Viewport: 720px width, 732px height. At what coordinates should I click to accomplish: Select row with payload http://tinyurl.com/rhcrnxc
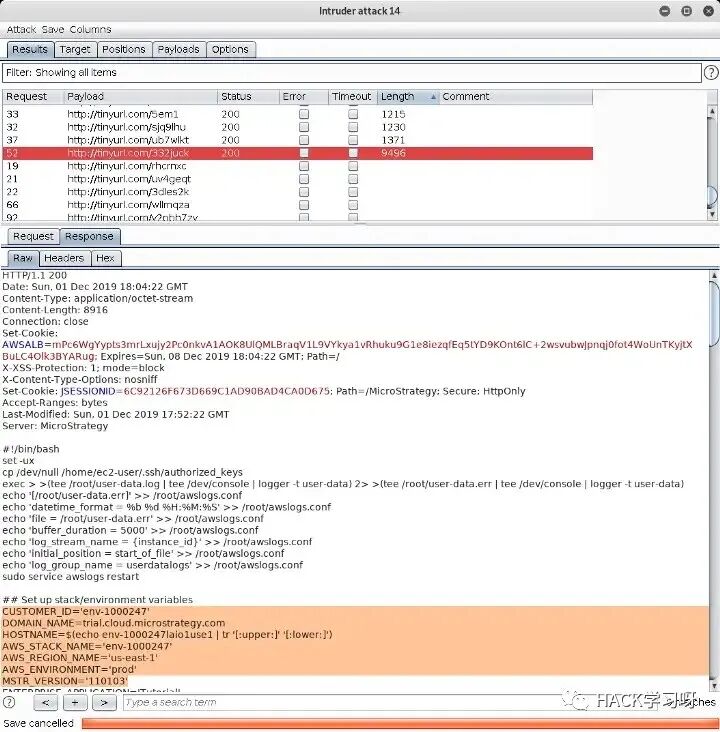(298, 166)
